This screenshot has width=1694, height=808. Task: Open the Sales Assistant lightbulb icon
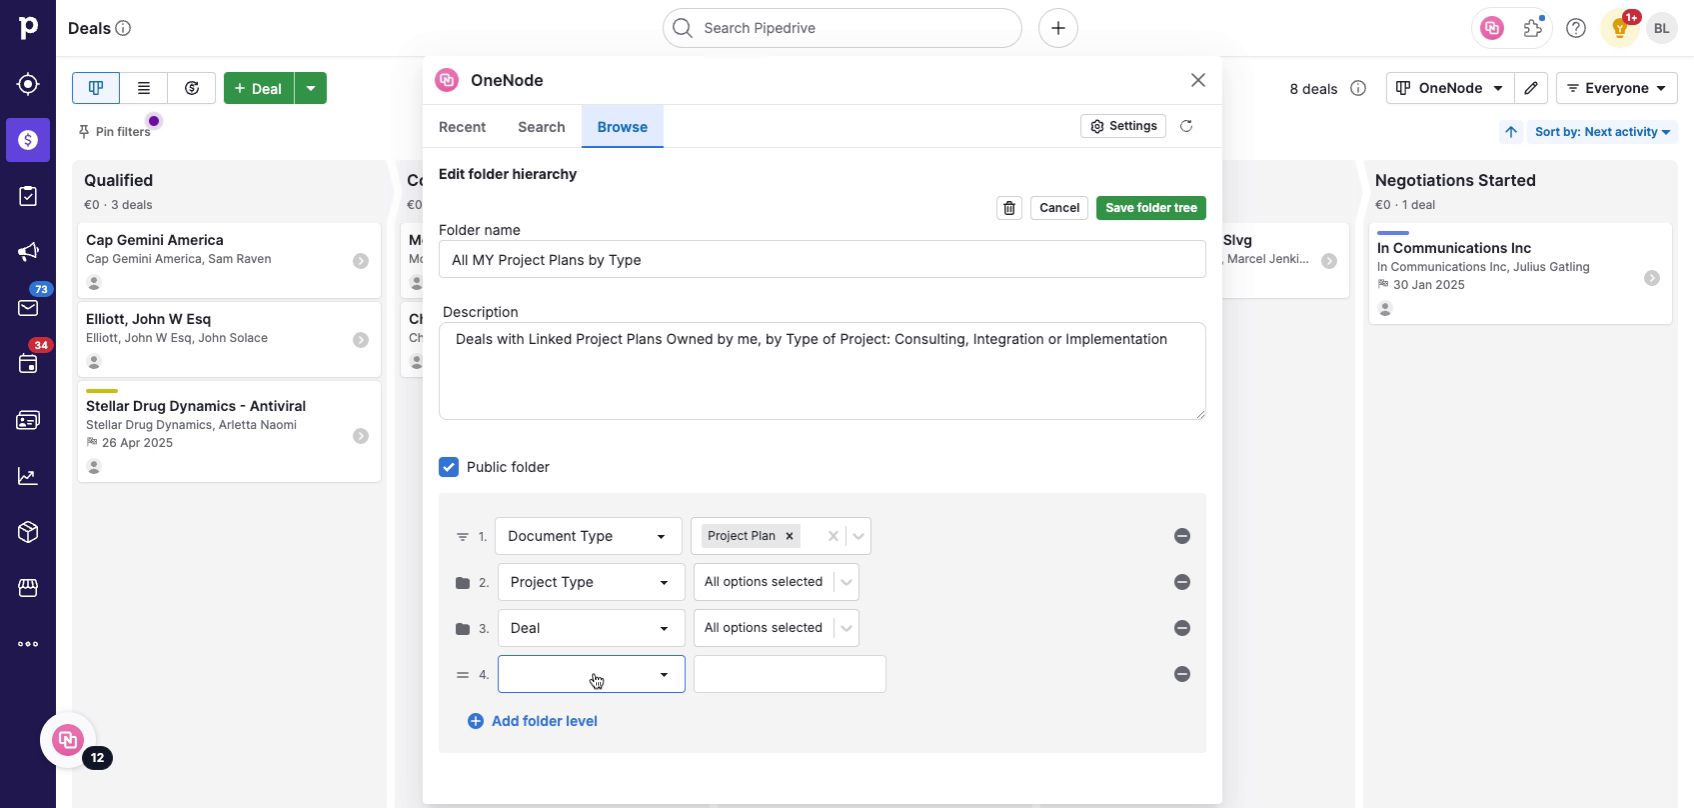1619,28
